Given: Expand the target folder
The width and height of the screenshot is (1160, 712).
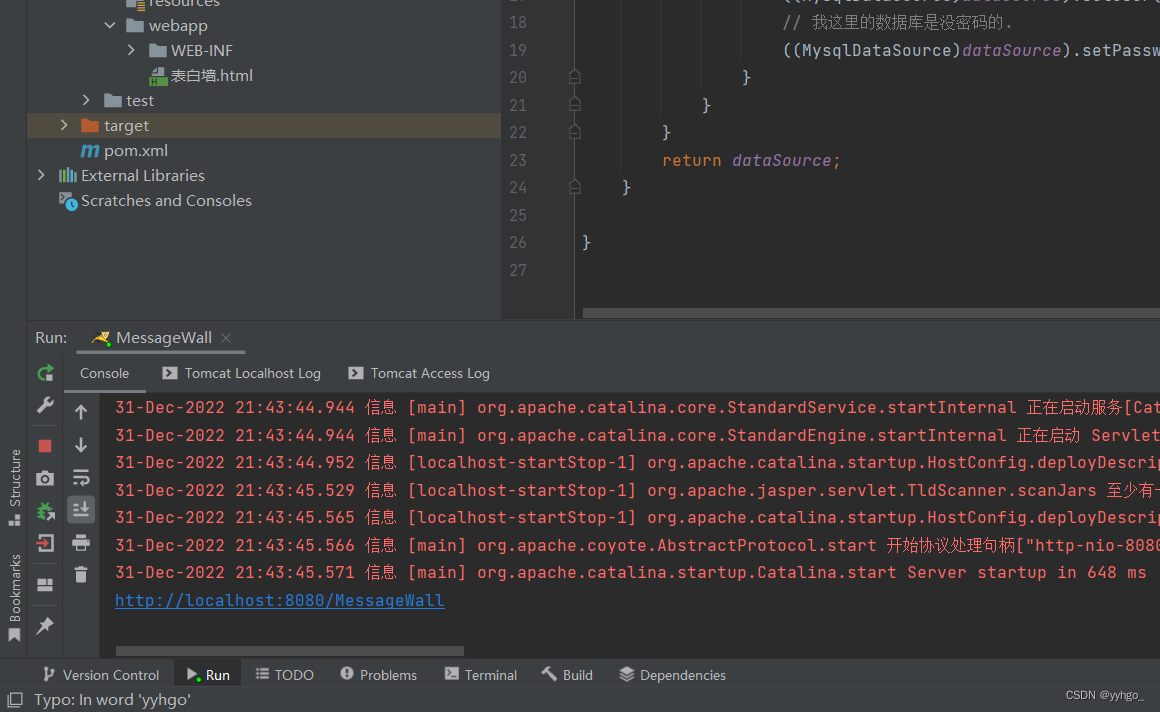Looking at the screenshot, I should 64,125.
